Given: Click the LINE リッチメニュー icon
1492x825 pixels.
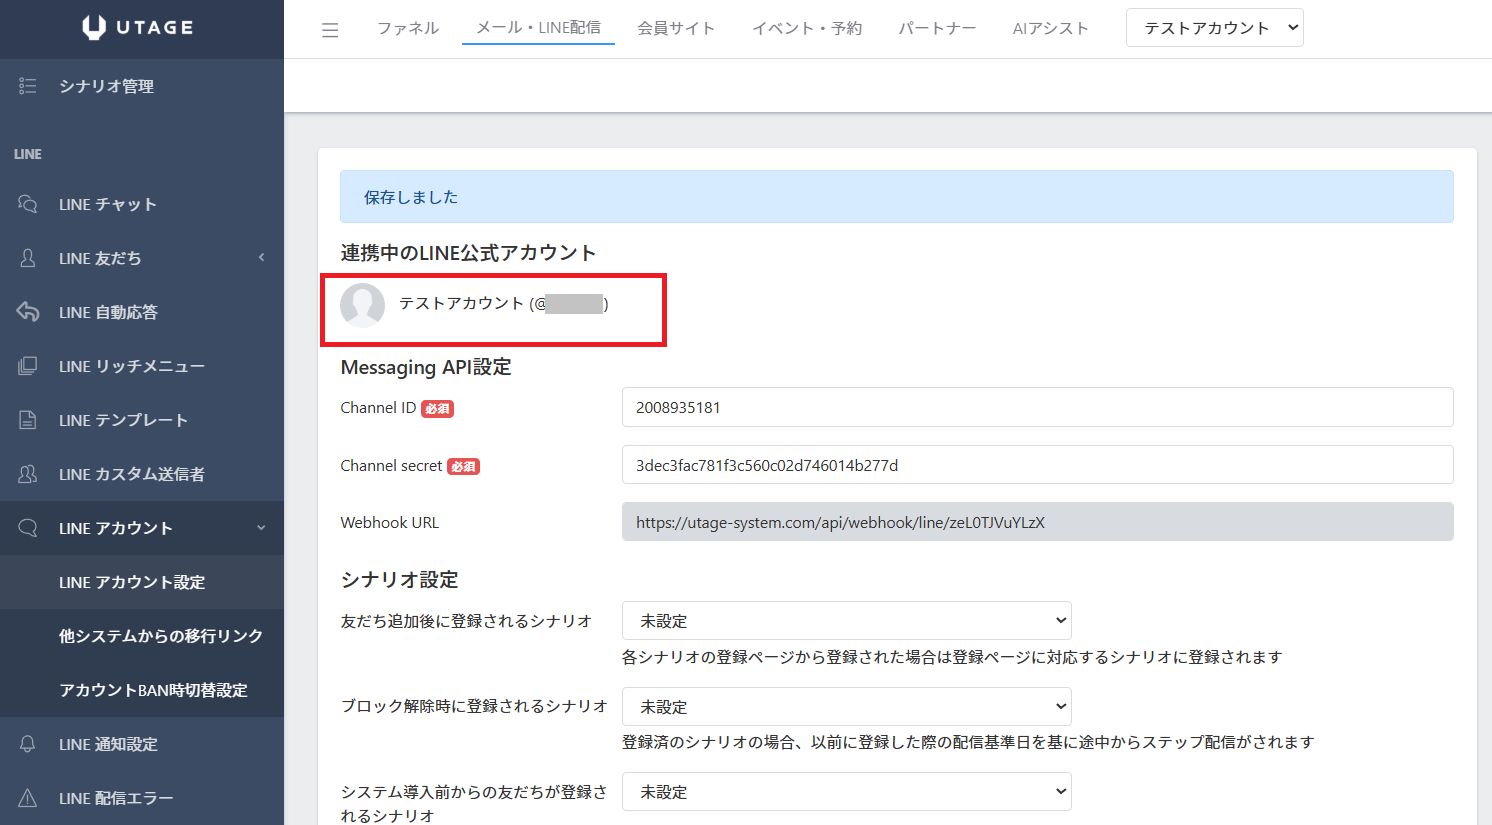Looking at the screenshot, I should (28, 366).
